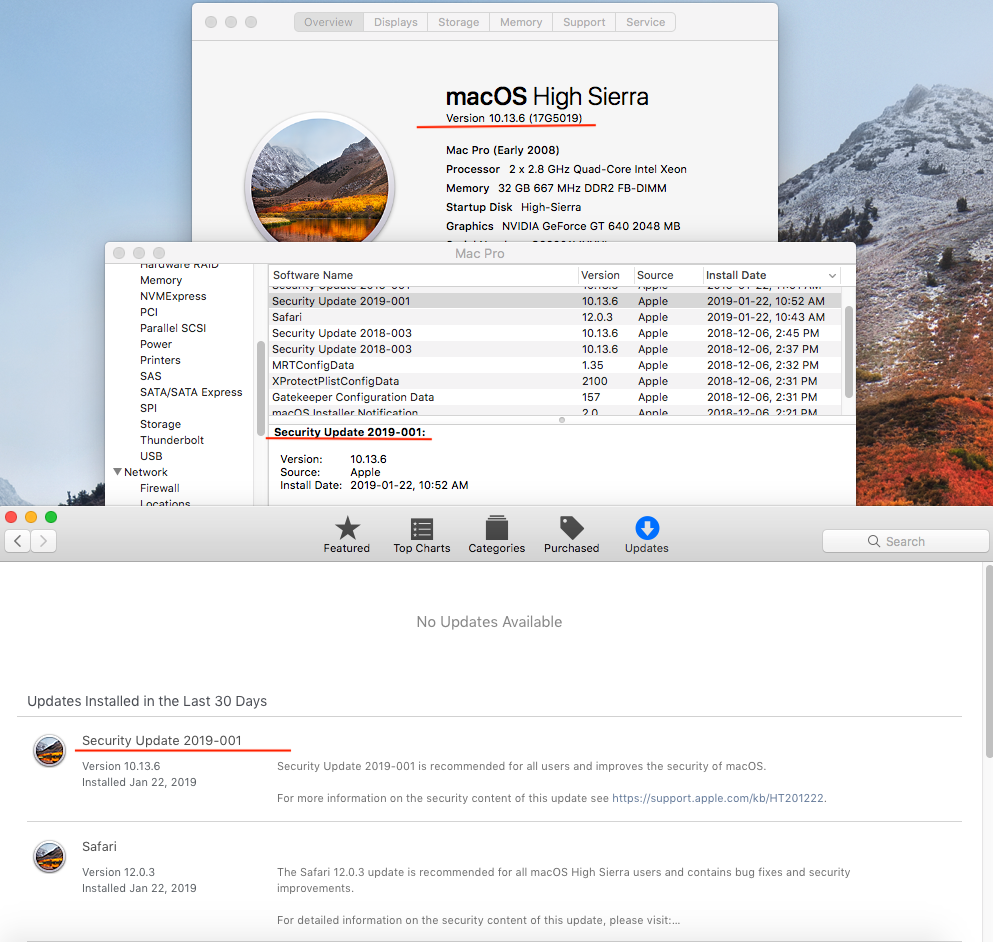Click the System Information sidebar scrollbar
The image size is (993, 942).
(260, 388)
